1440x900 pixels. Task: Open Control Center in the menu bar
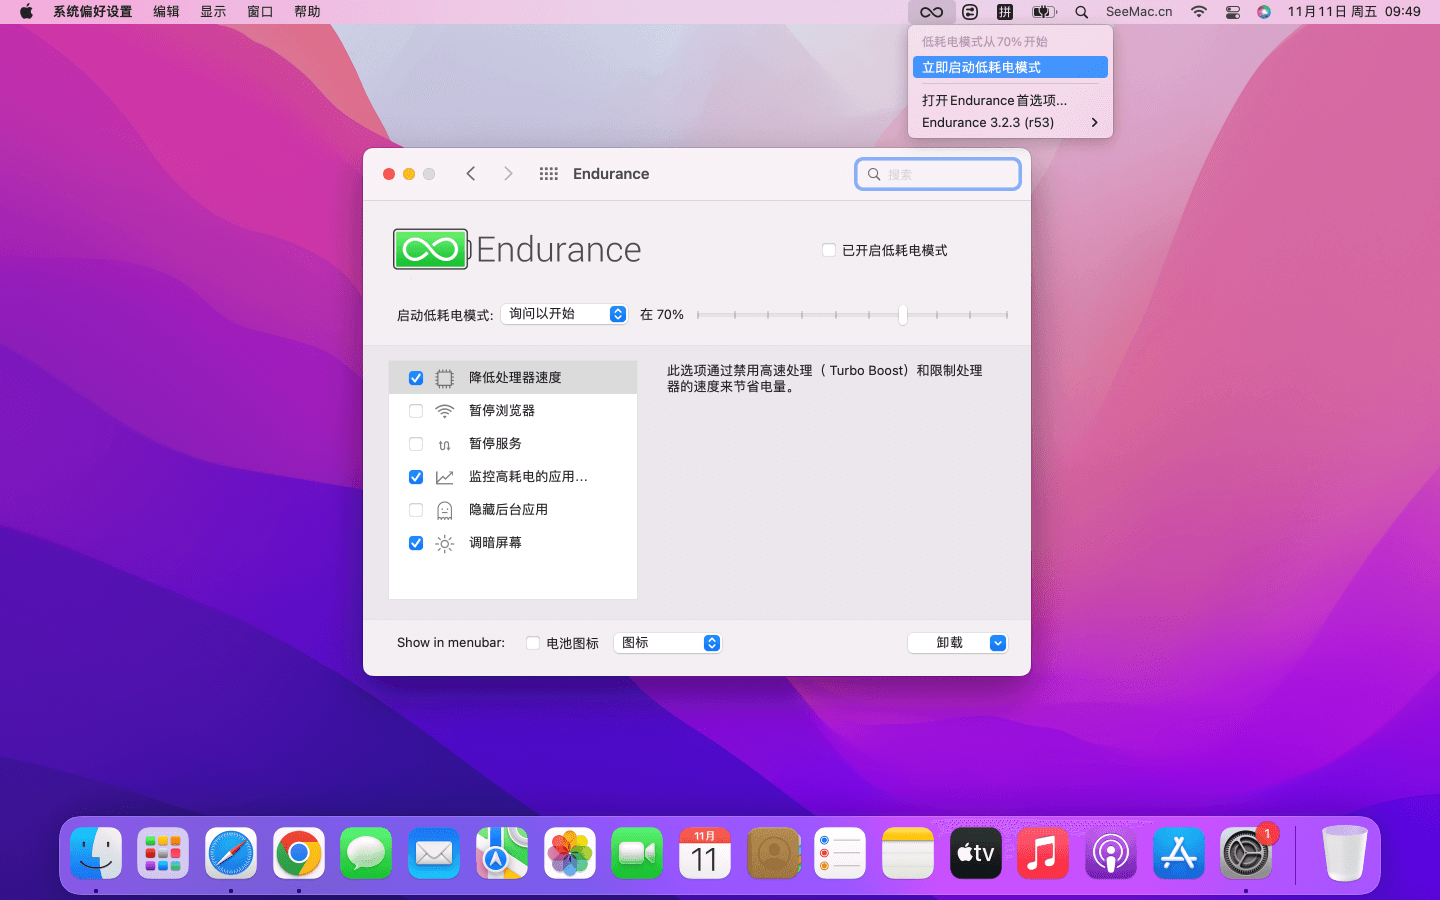click(x=1233, y=12)
